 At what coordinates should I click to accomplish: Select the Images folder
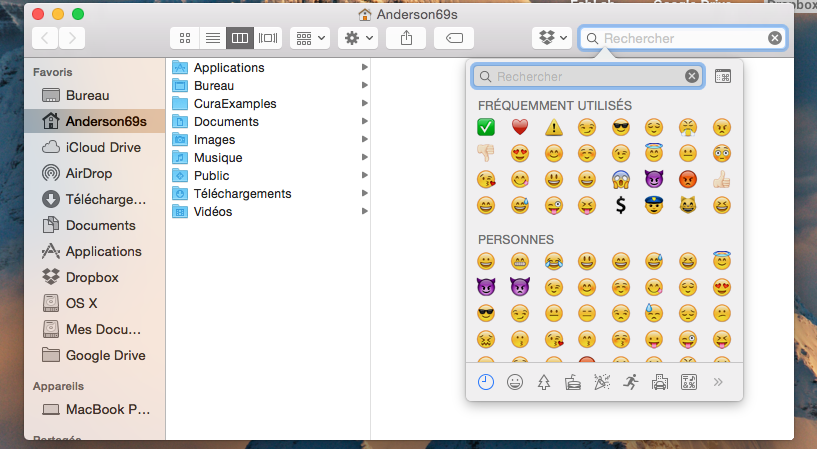point(268,140)
